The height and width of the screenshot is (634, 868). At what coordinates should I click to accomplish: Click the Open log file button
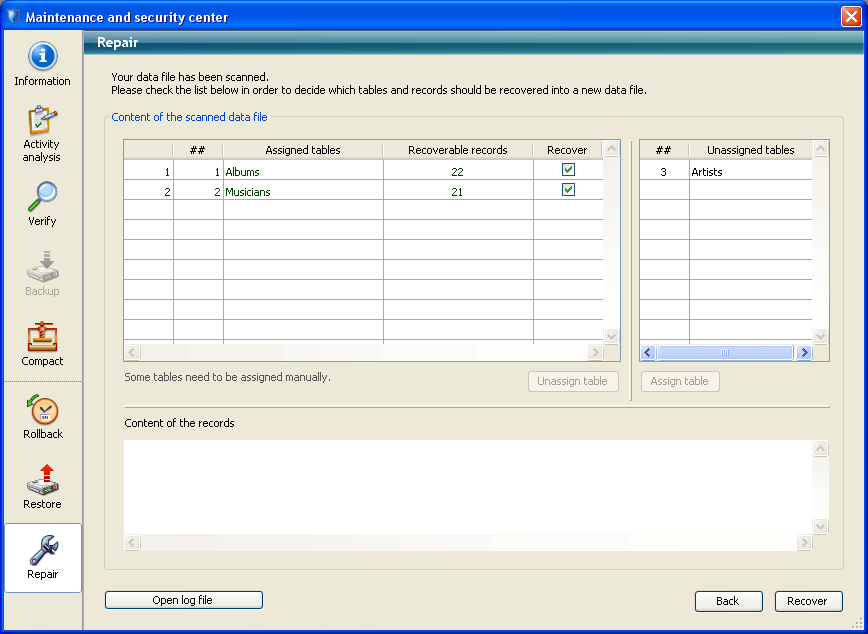pos(183,600)
